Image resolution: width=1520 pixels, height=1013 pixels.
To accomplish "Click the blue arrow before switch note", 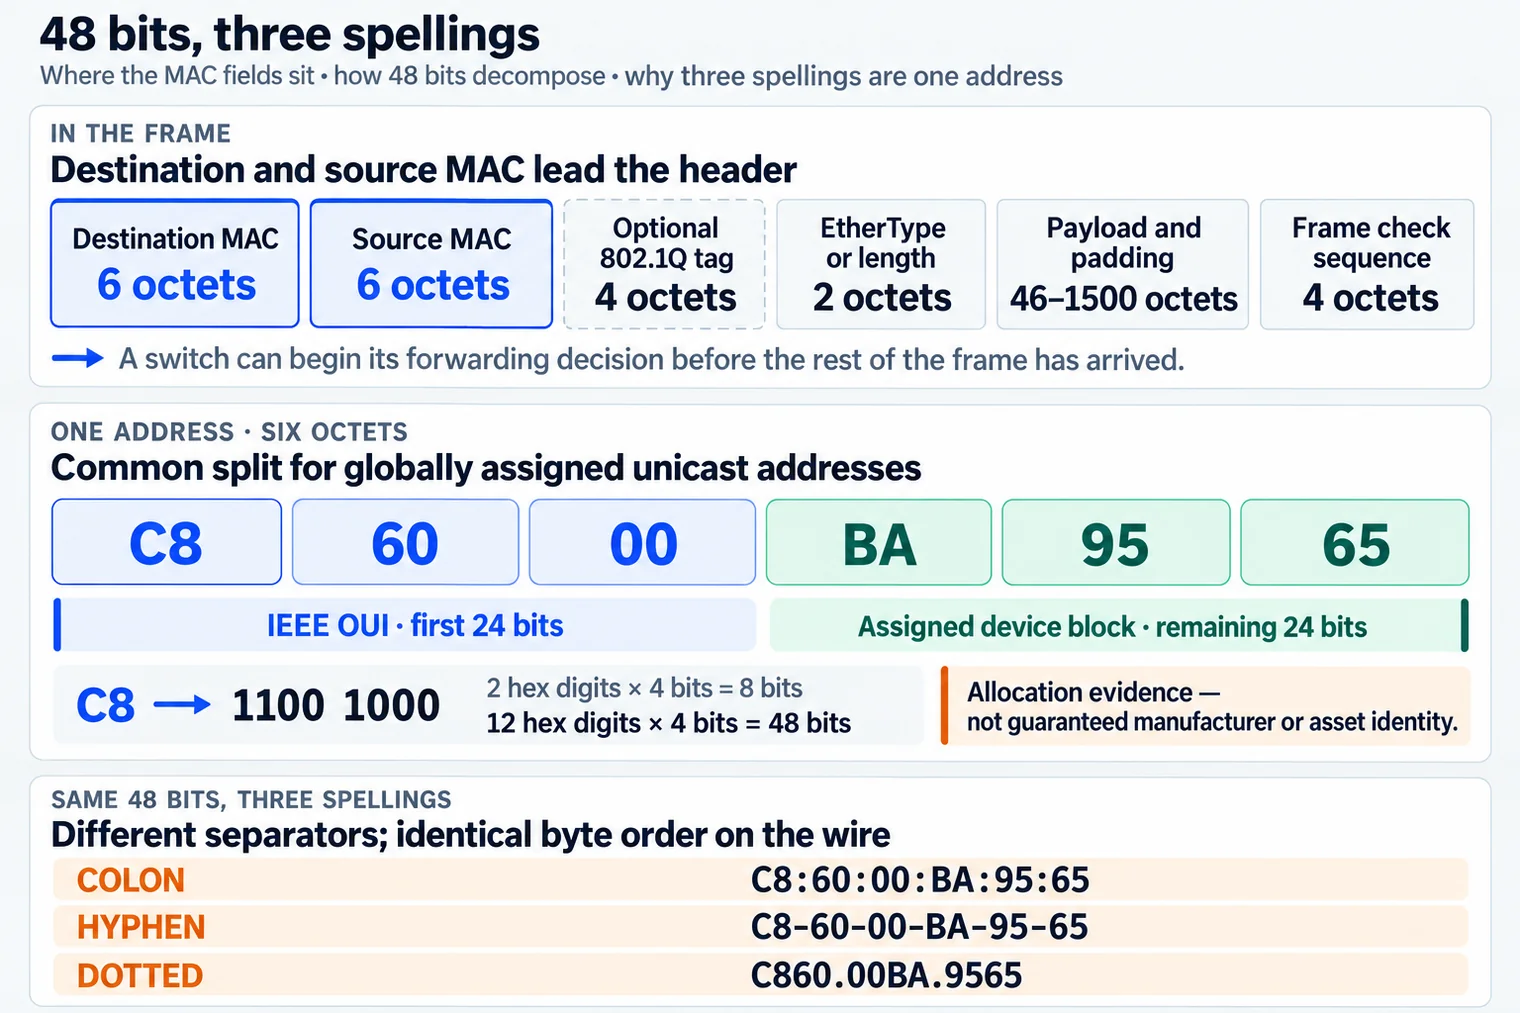I will pyautogui.click(x=78, y=359).
